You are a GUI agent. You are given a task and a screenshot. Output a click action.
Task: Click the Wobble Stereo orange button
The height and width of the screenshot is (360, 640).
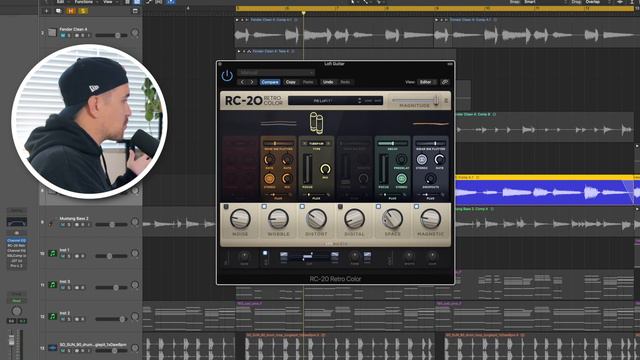269,178
